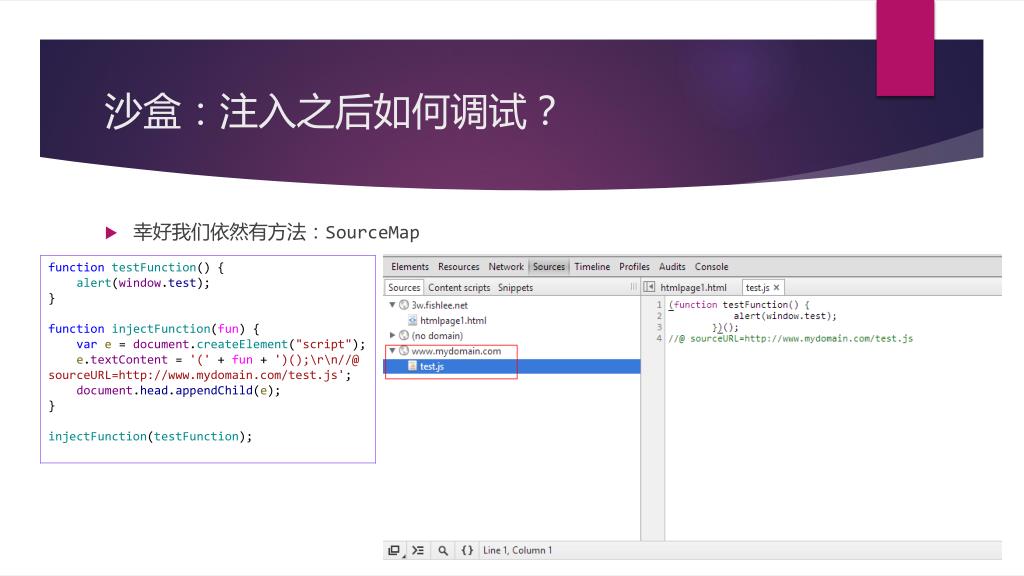
Task: Select the Sources panel tab in top bar
Action: 549,266
